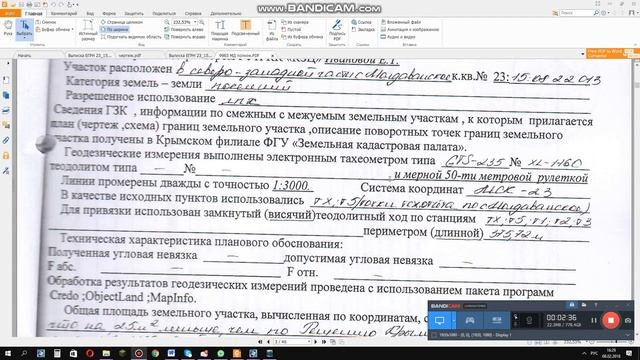640x360 pixels.
Task: Create PDF Из сканера
Action: coord(295,22)
